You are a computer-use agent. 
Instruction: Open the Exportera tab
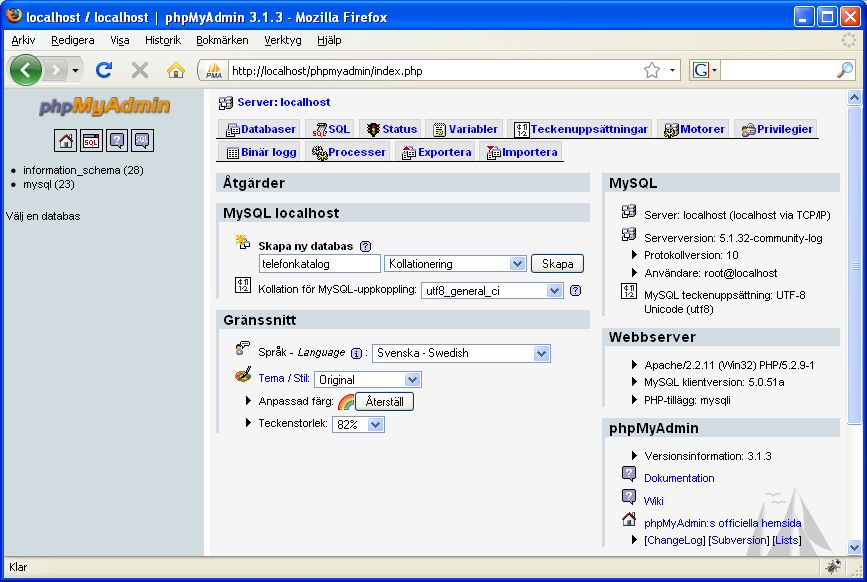tap(436, 152)
